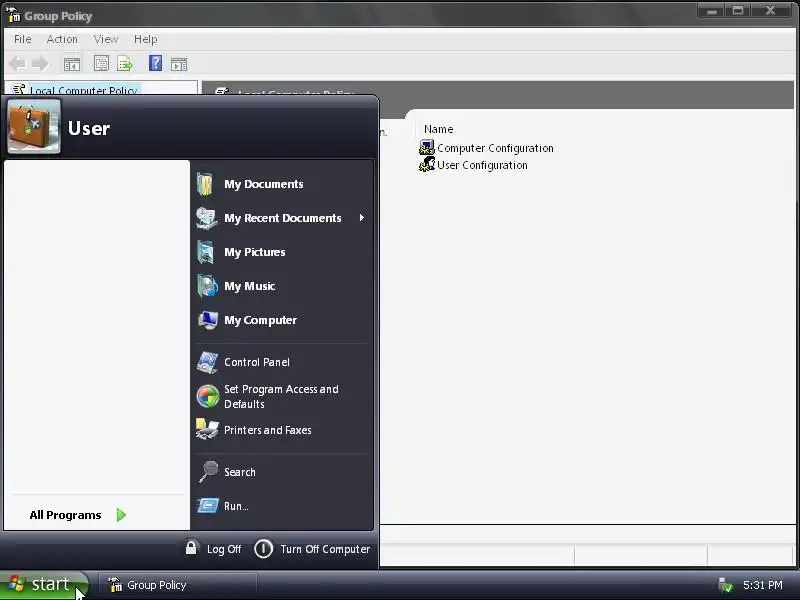Click Group Policy title bar icon

pyautogui.click(x=14, y=15)
